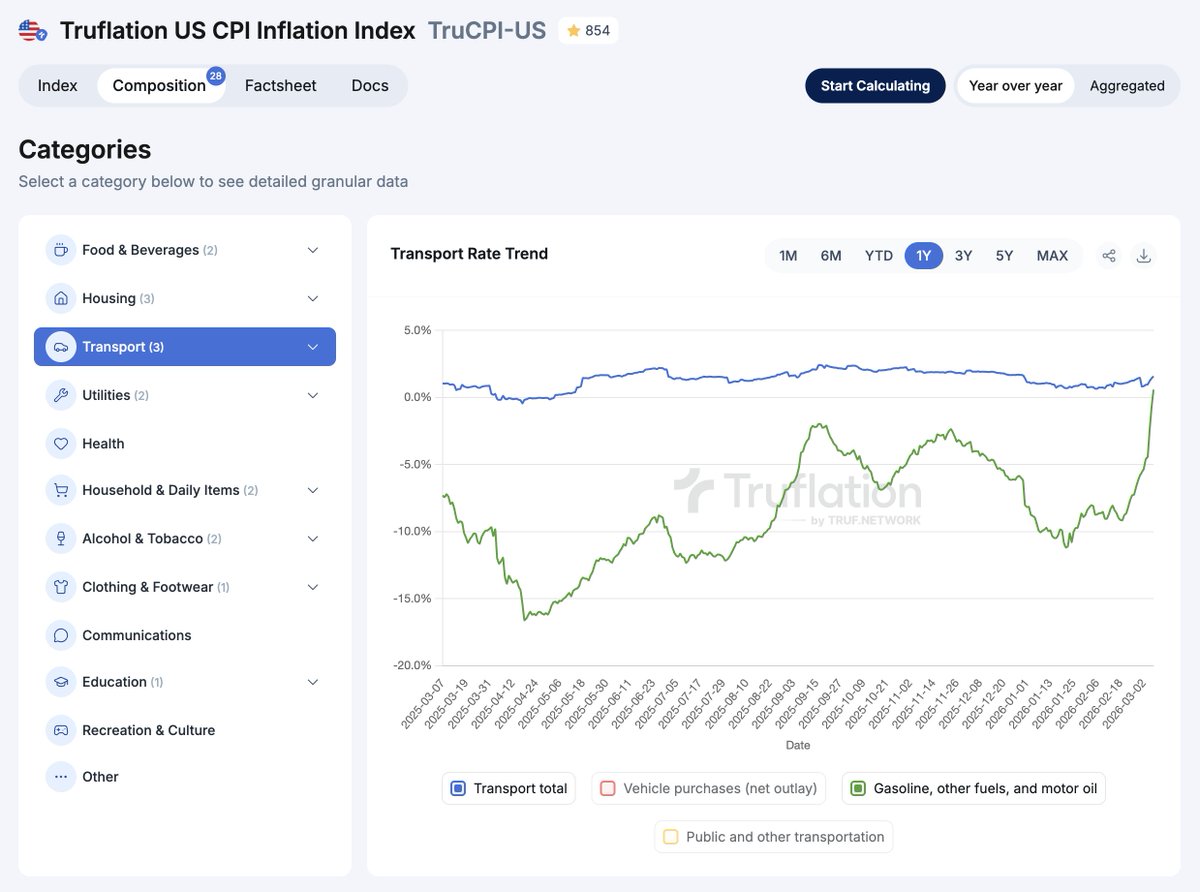Enable the Vehicle purchases (net outlay) series
This screenshot has width=1200, height=892.
click(708, 788)
